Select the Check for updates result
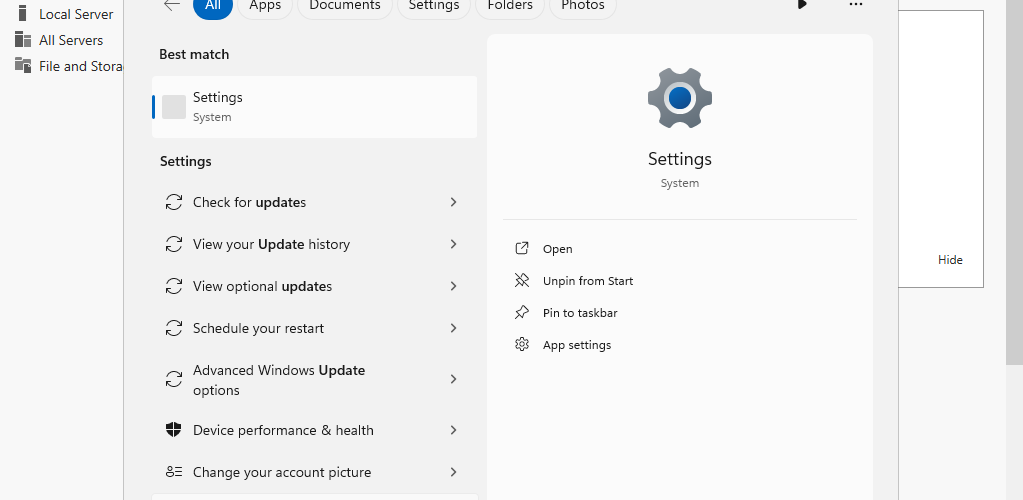Viewport: 1023px width, 500px height. [x=314, y=202]
